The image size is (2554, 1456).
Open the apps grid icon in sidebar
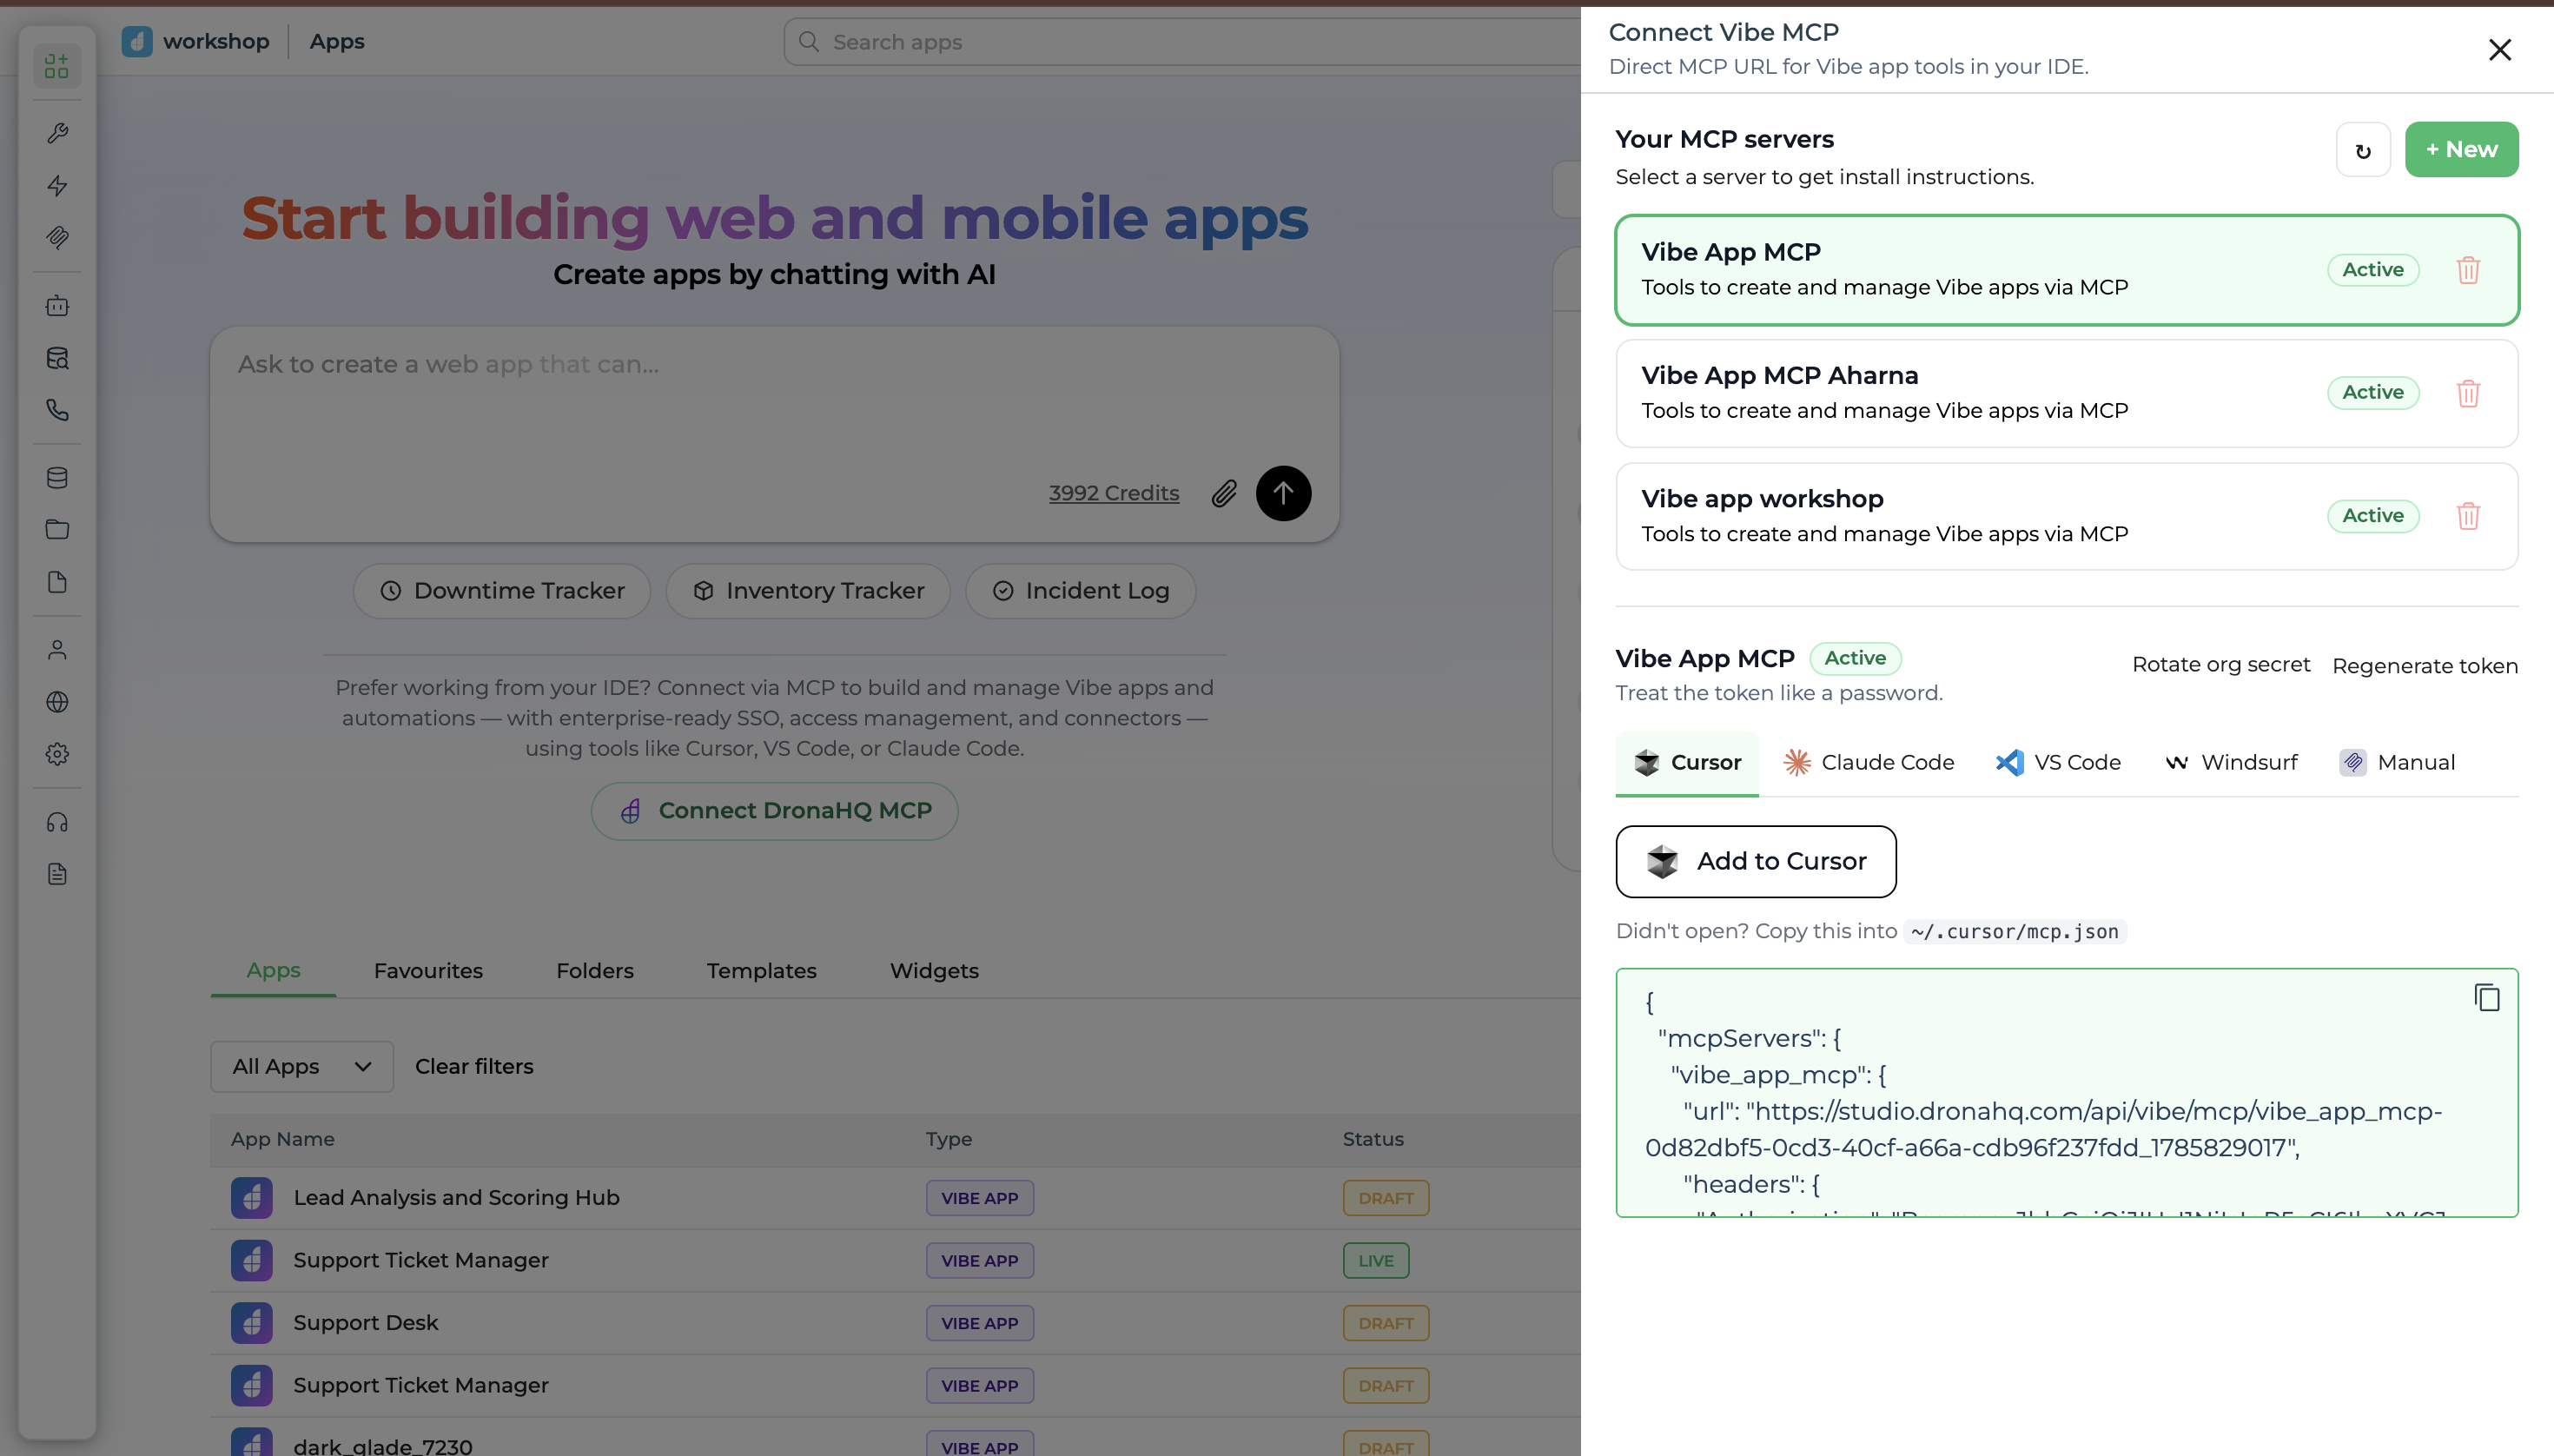coord(57,66)
